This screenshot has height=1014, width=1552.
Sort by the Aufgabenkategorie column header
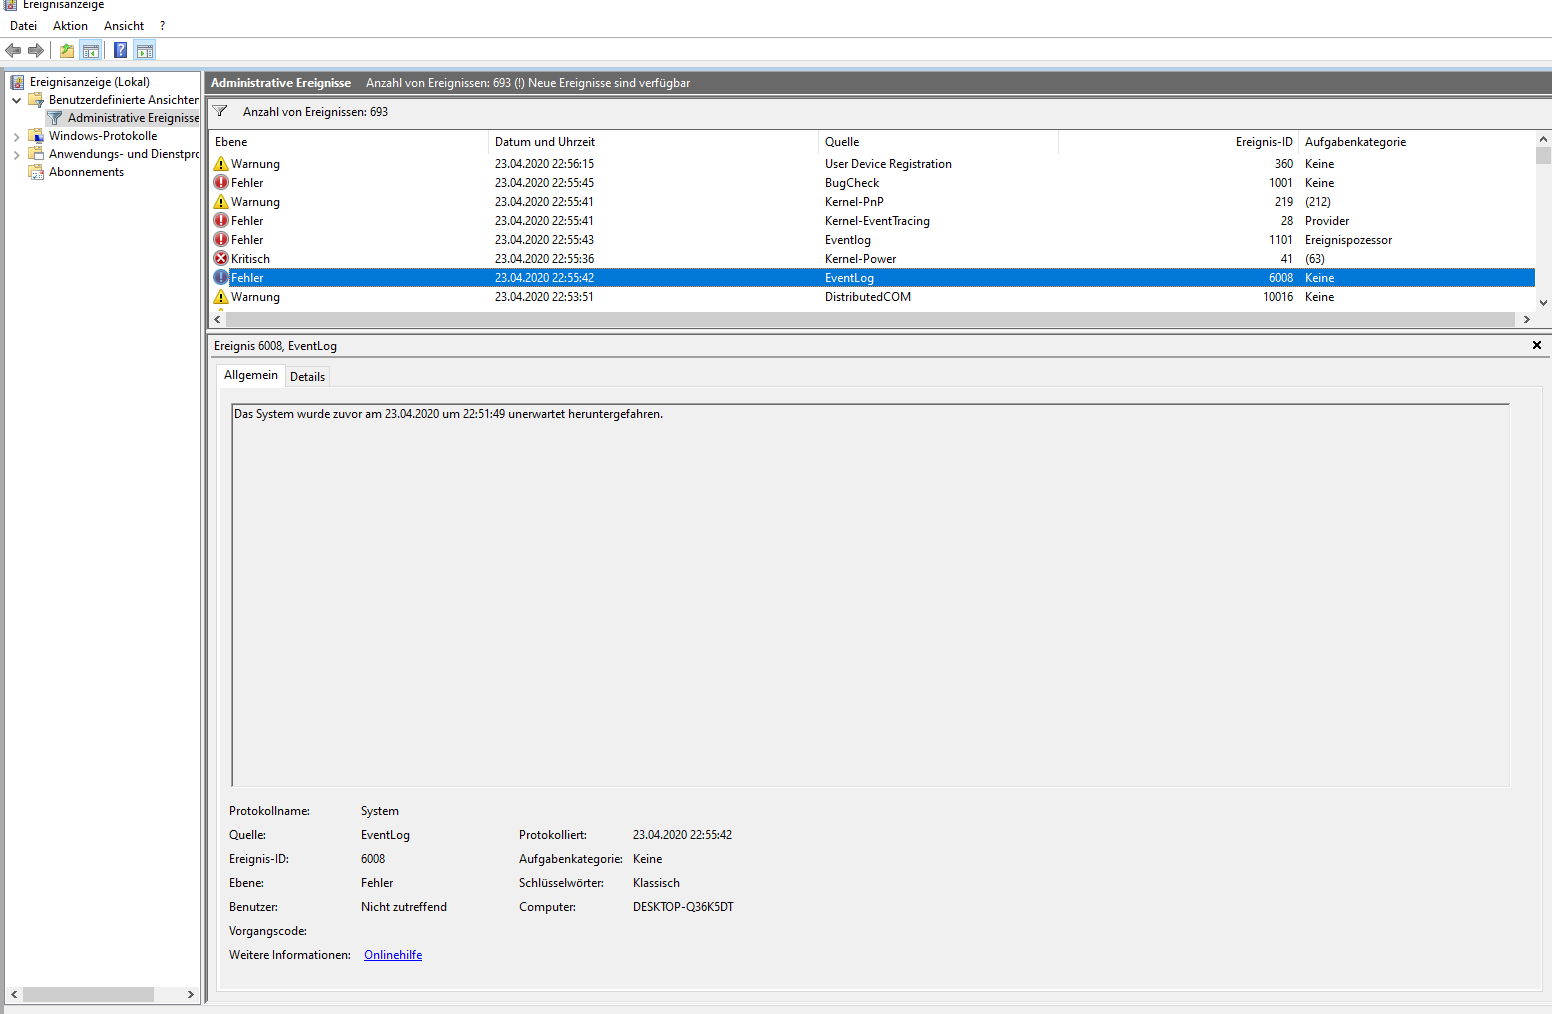click(x=1417, y=142)
